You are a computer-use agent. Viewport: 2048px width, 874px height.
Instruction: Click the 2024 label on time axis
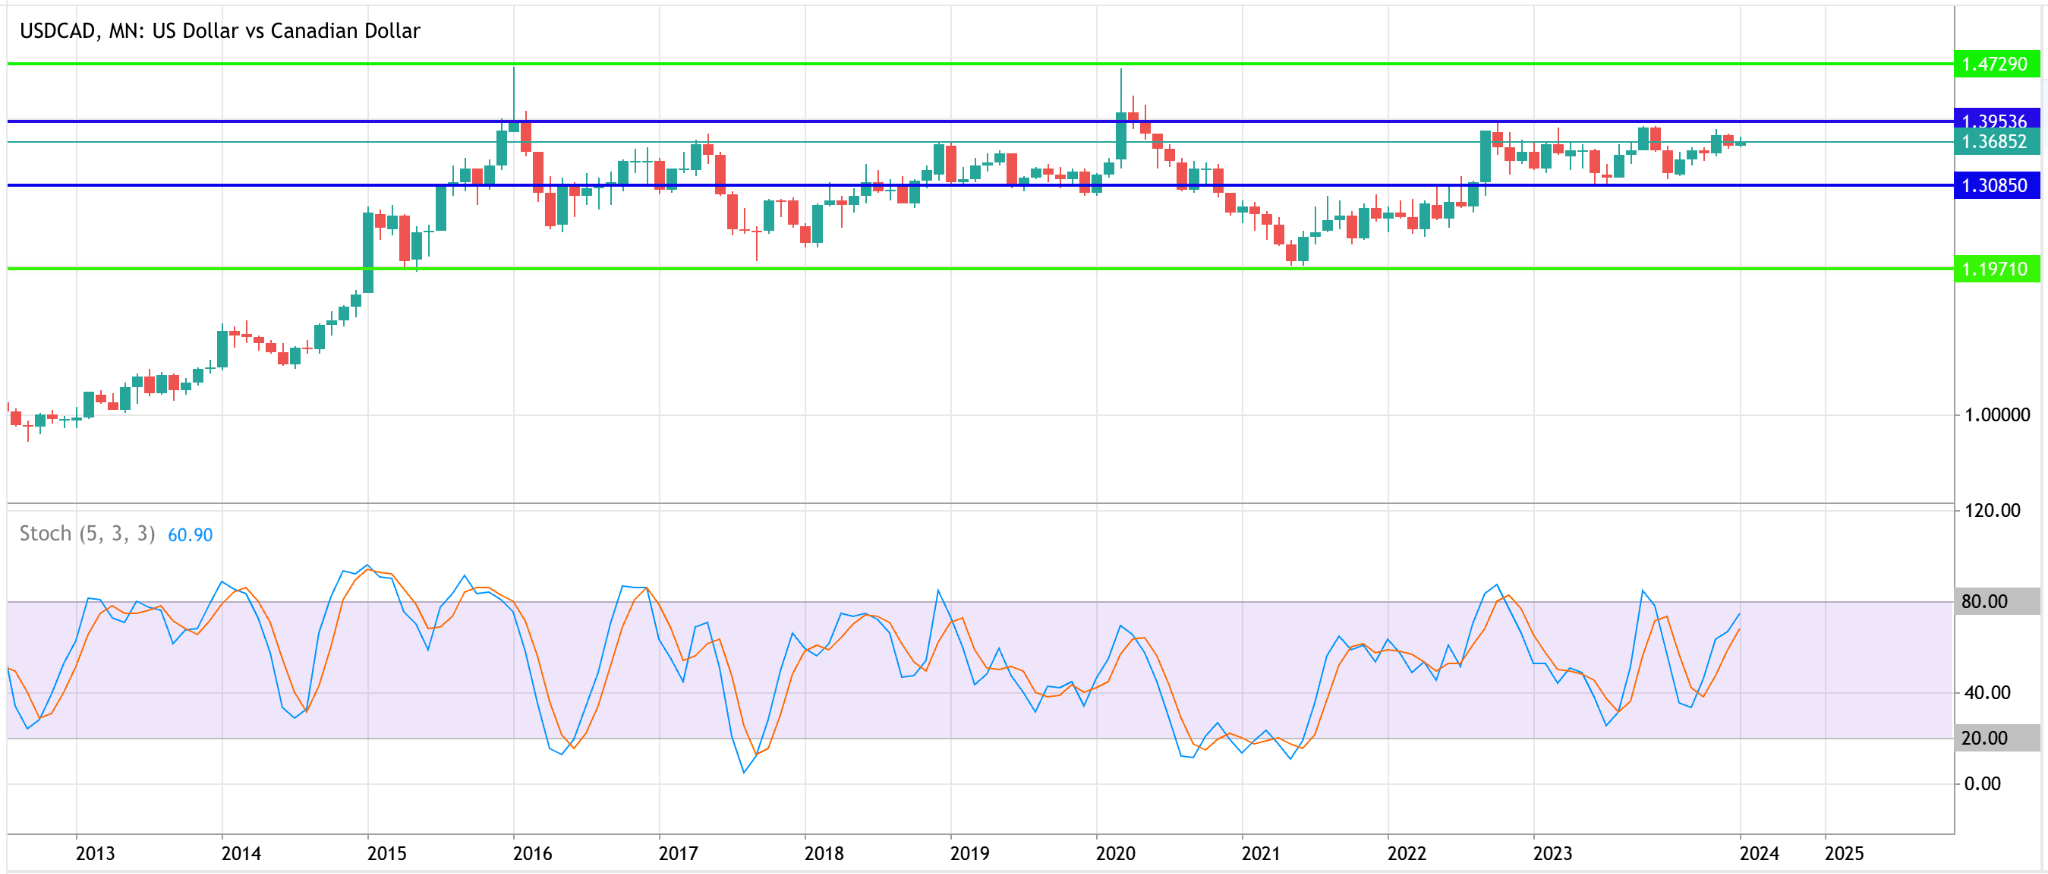click(1759, 853)
